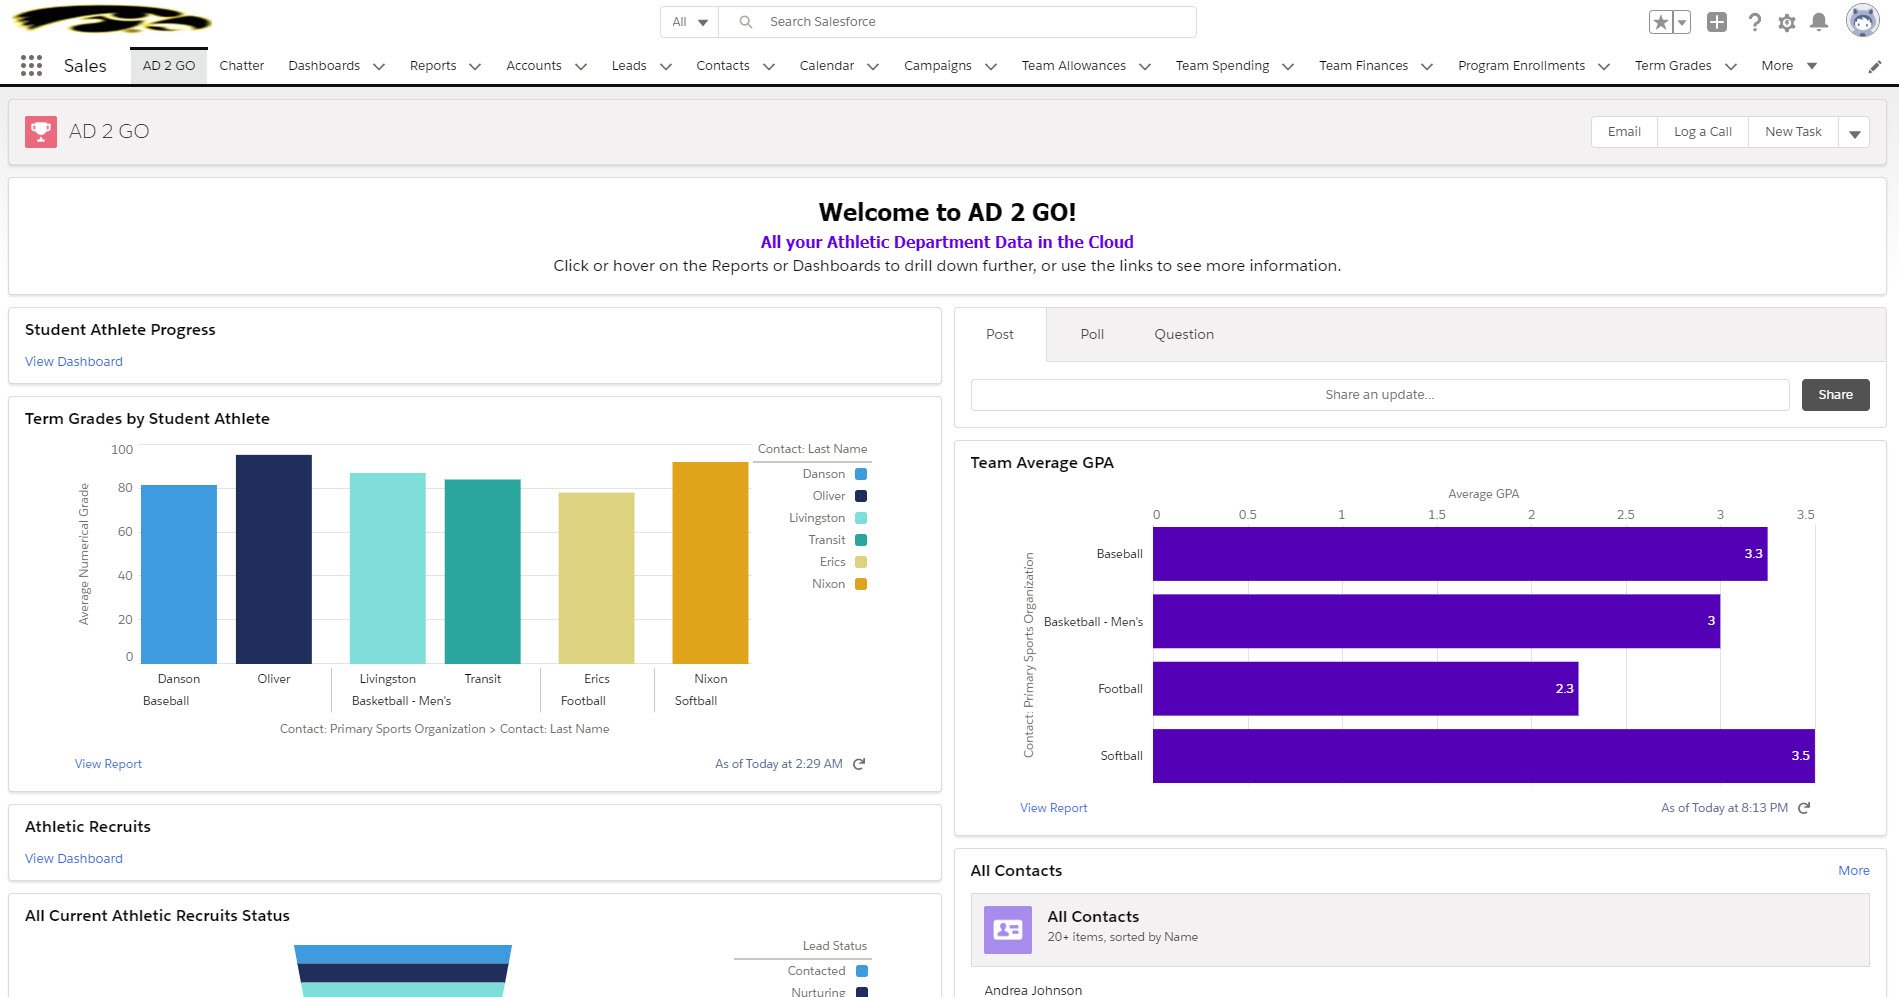The width and height of the screenshot is (1899, 997).
Task: Expand the Team Allowances dropdown chevron
Action: [1145, 67]
